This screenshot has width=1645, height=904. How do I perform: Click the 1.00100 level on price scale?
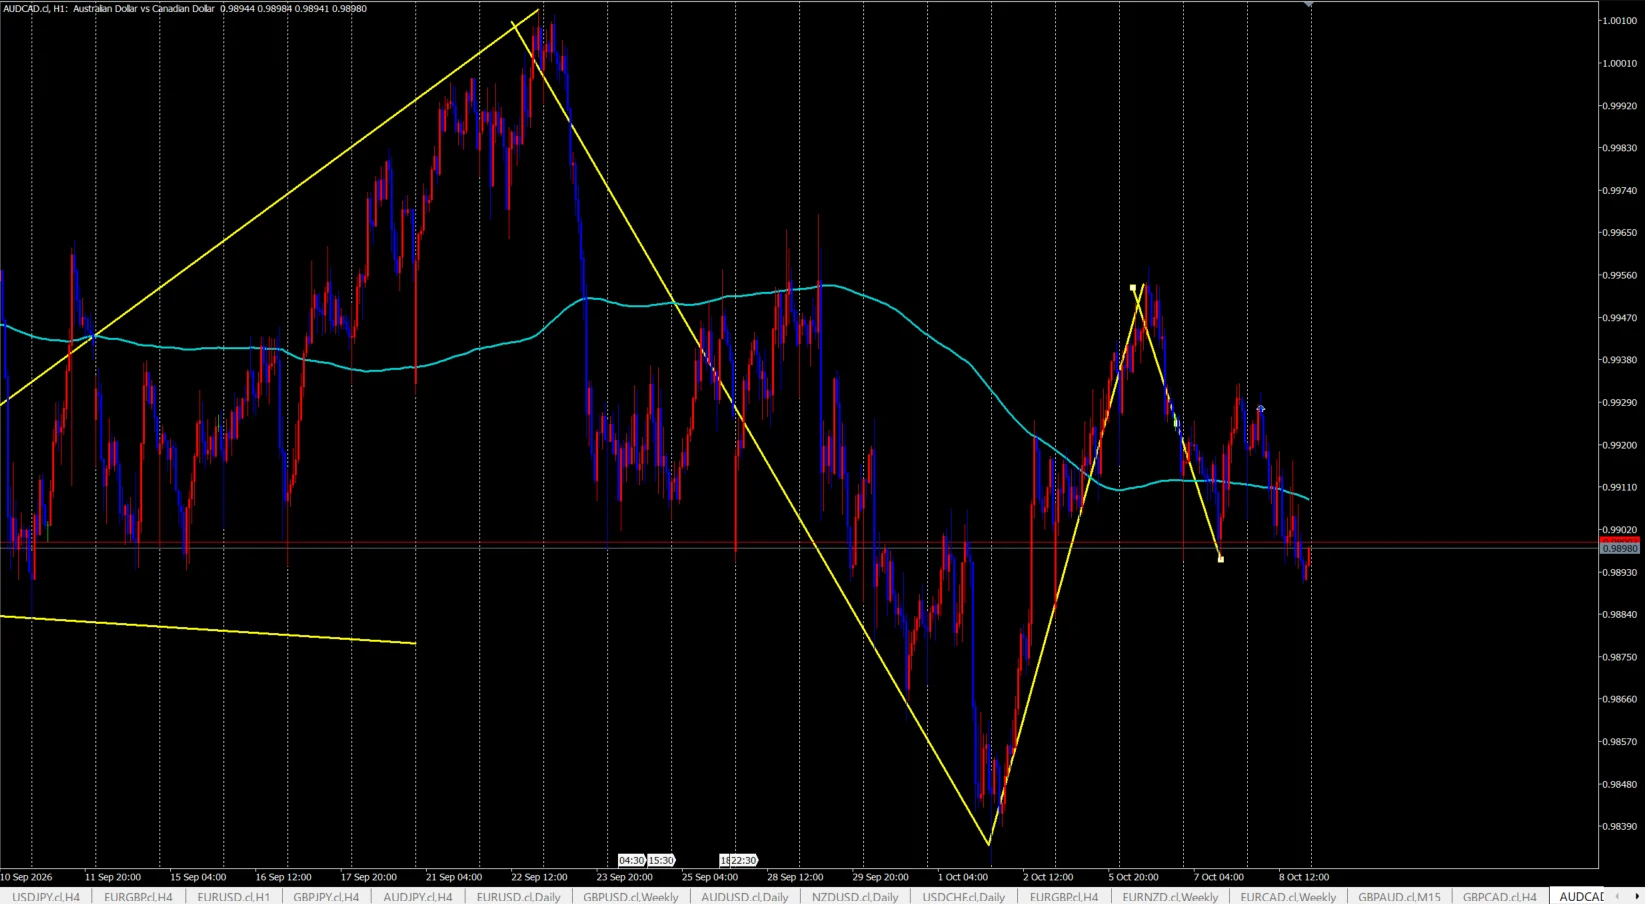pos(1620,20)
